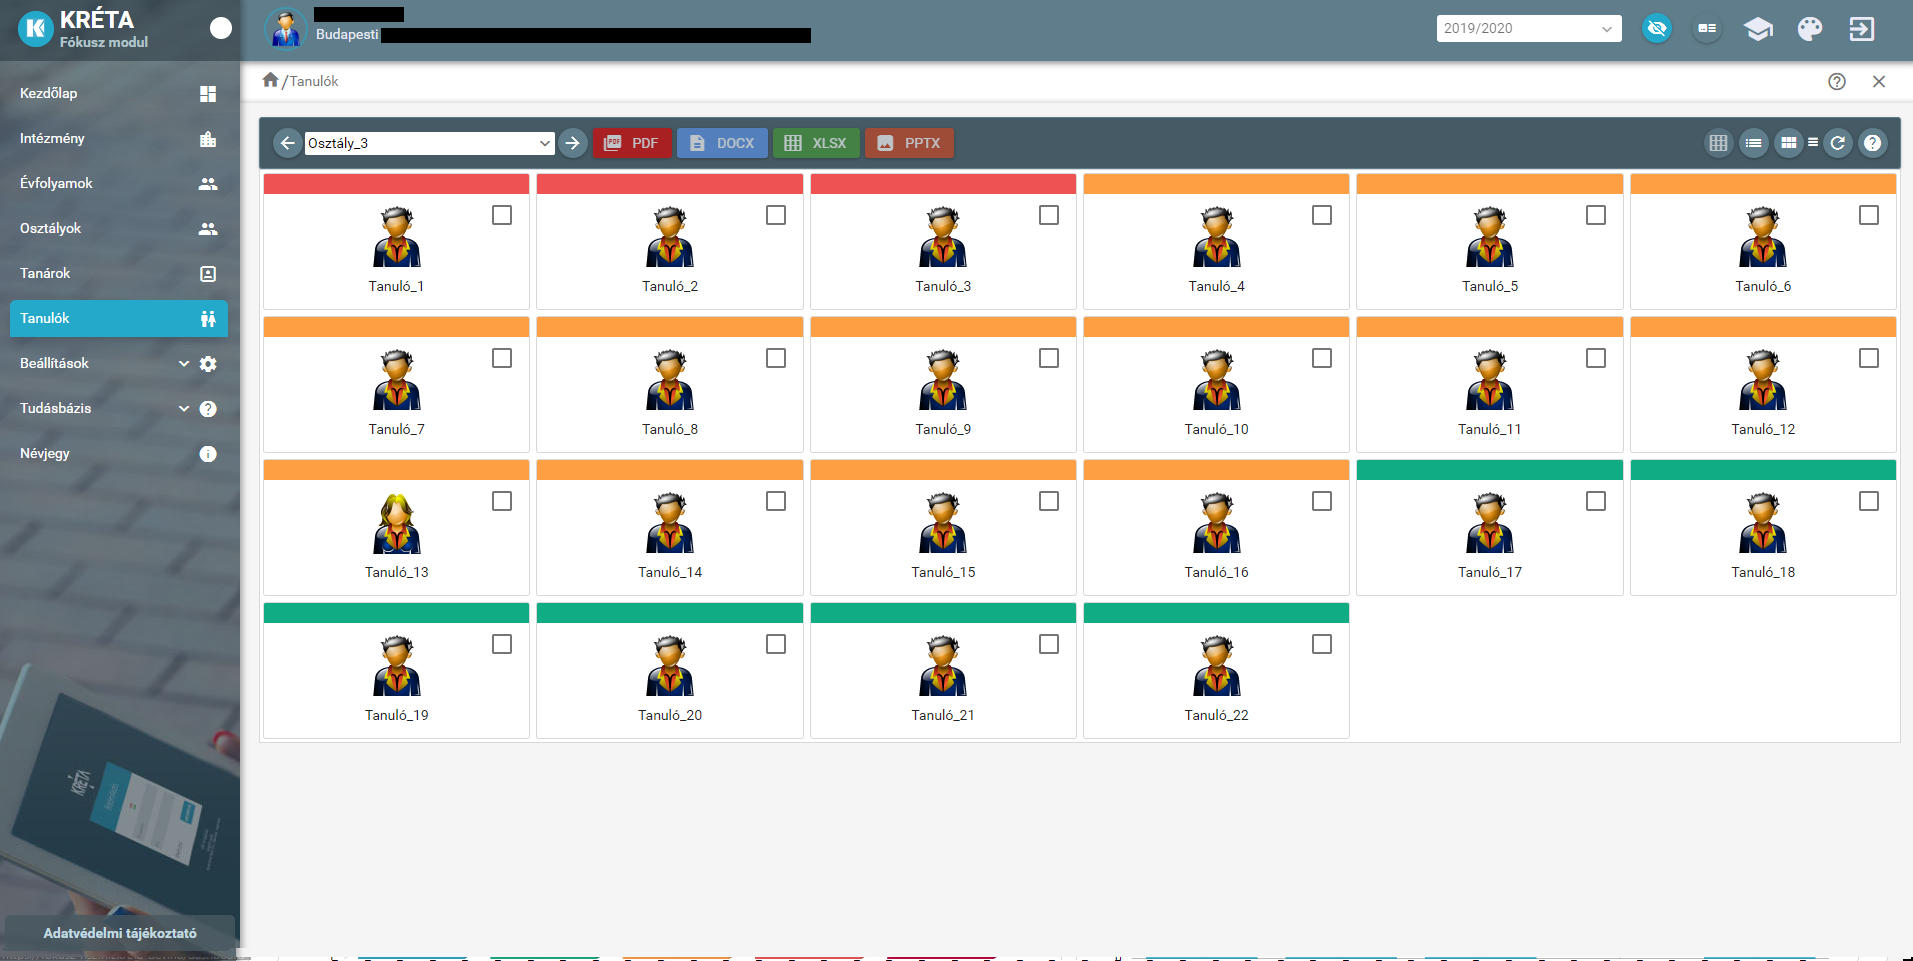1913x961 pixels.
Task: Check the Tanuló_20 checkbox
Action: (x=776, y=644)
